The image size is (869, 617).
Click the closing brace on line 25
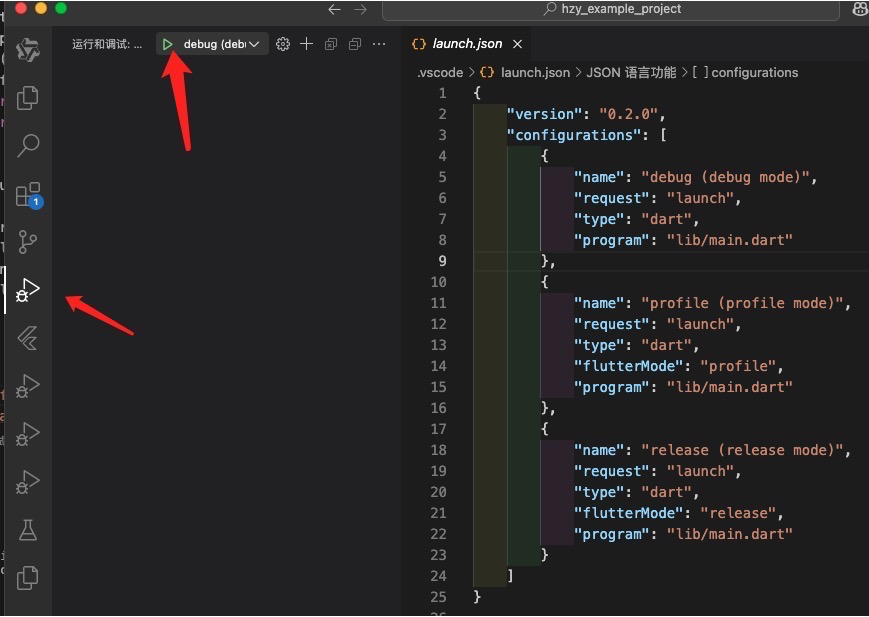tap(477, 597)
